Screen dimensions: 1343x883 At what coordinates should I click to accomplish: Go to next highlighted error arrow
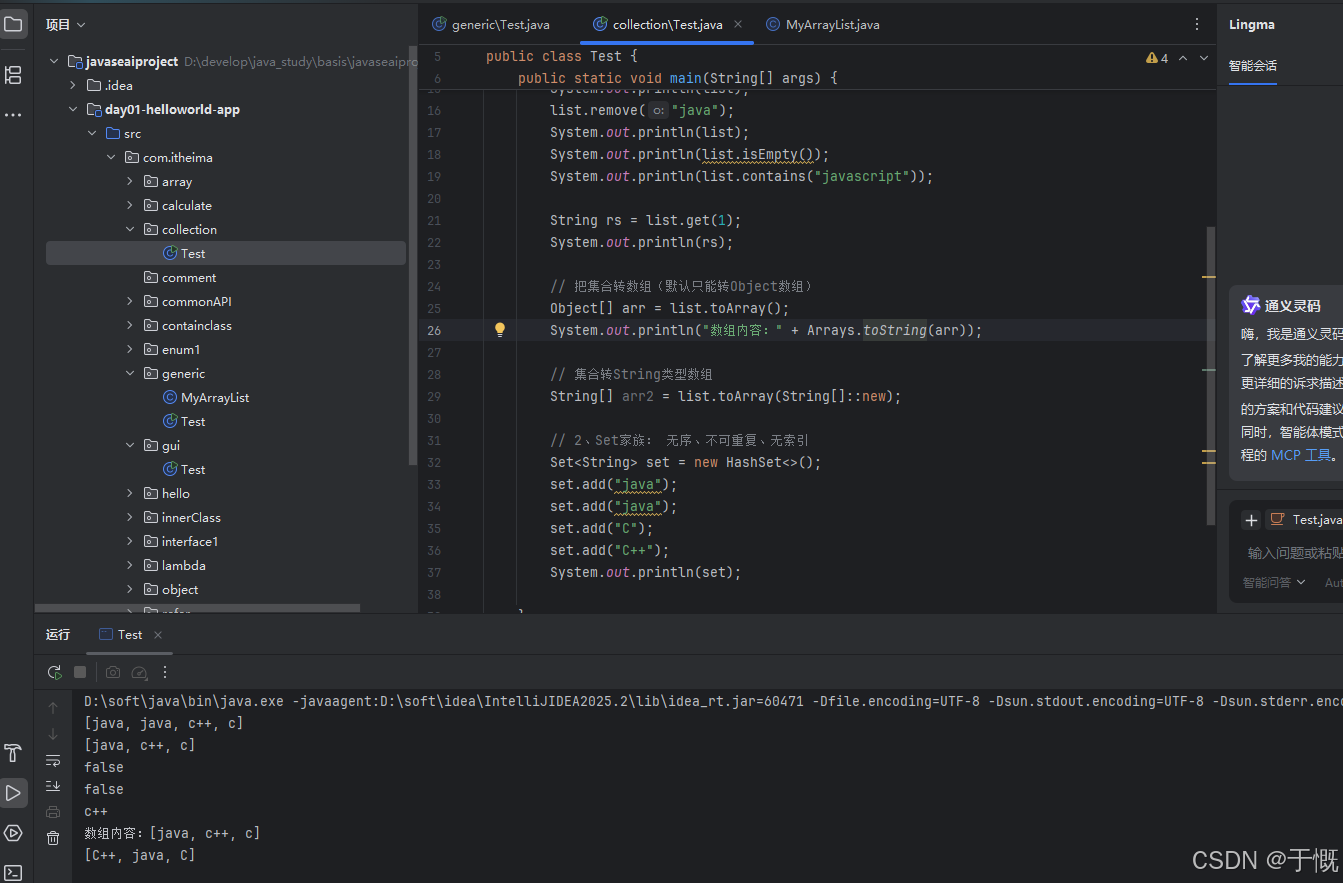point(1204,58)
